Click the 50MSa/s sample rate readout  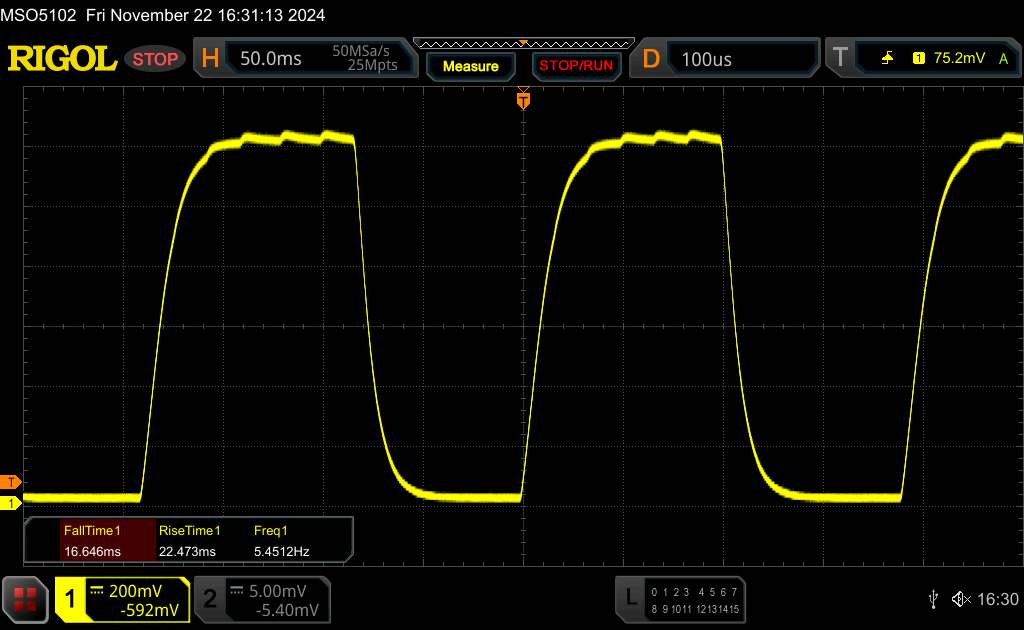[360, 51]
